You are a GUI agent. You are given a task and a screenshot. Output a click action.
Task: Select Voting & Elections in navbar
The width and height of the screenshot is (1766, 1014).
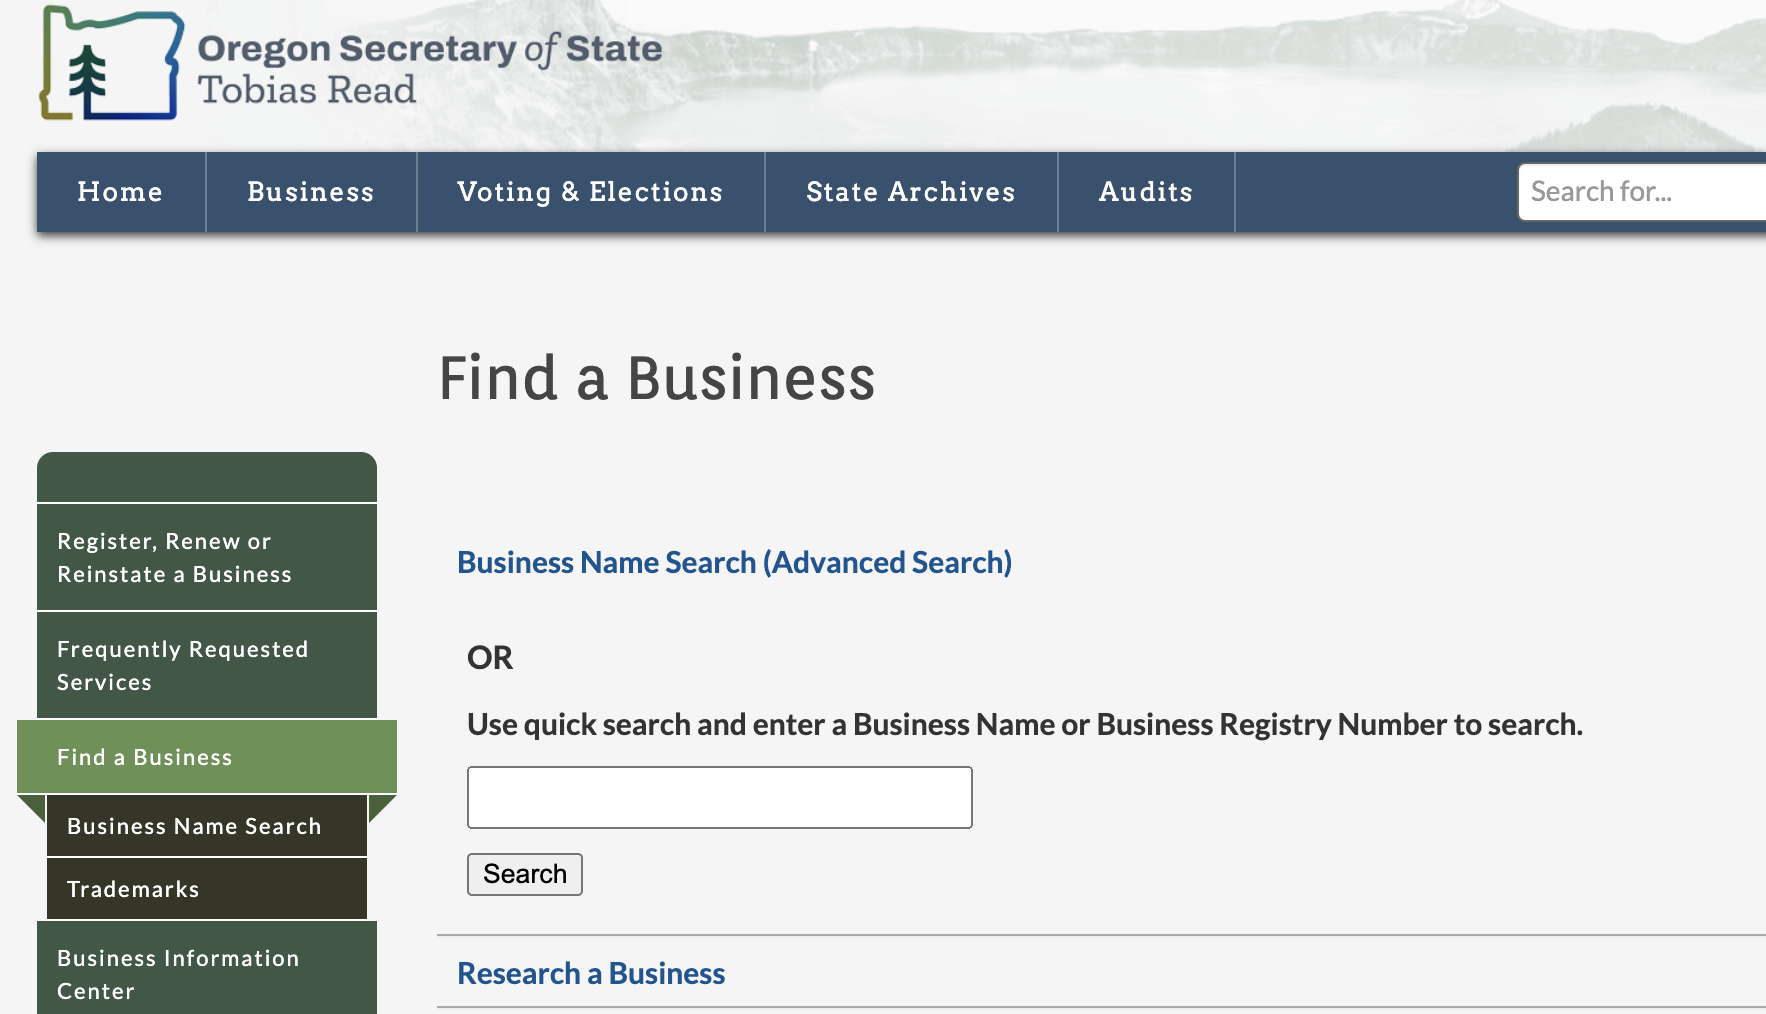tap(590, 192)
